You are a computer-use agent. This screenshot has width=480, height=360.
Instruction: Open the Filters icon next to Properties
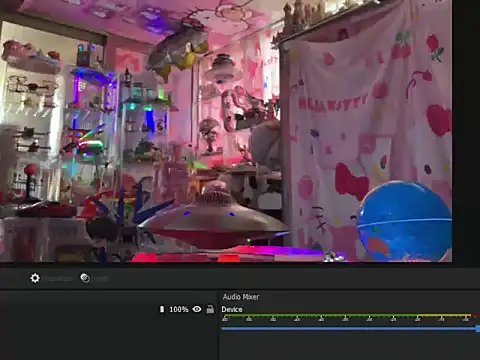(x=85, y=278)
